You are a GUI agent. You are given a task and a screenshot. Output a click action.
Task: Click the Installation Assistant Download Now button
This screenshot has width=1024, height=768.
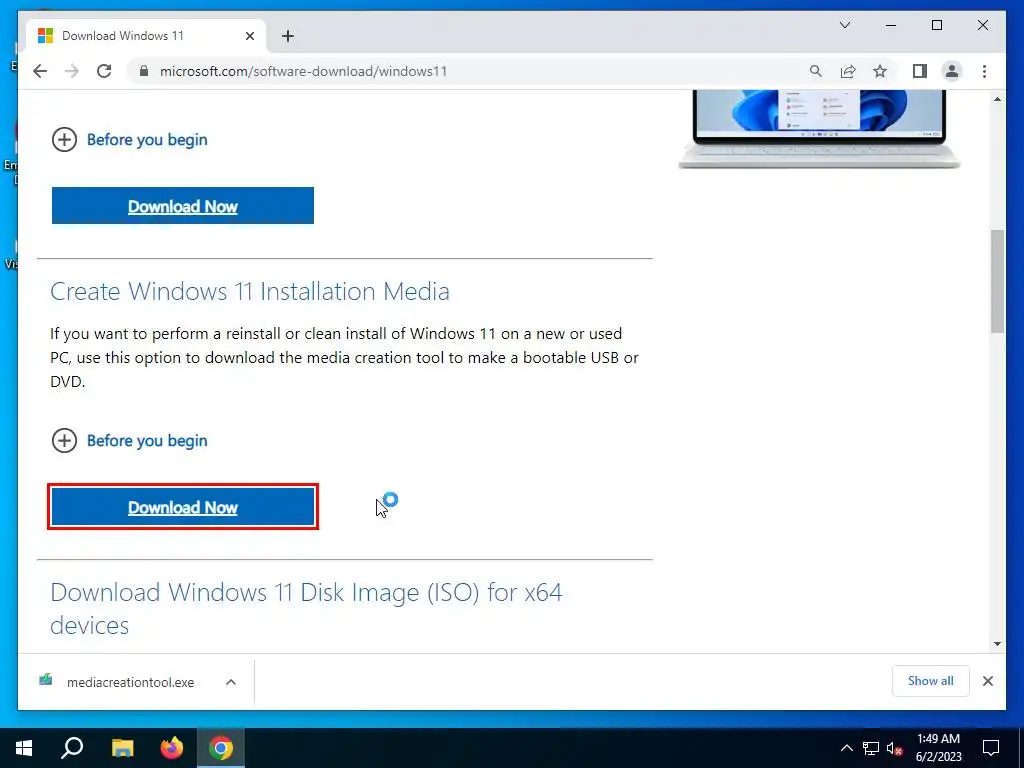click(183, 206)
